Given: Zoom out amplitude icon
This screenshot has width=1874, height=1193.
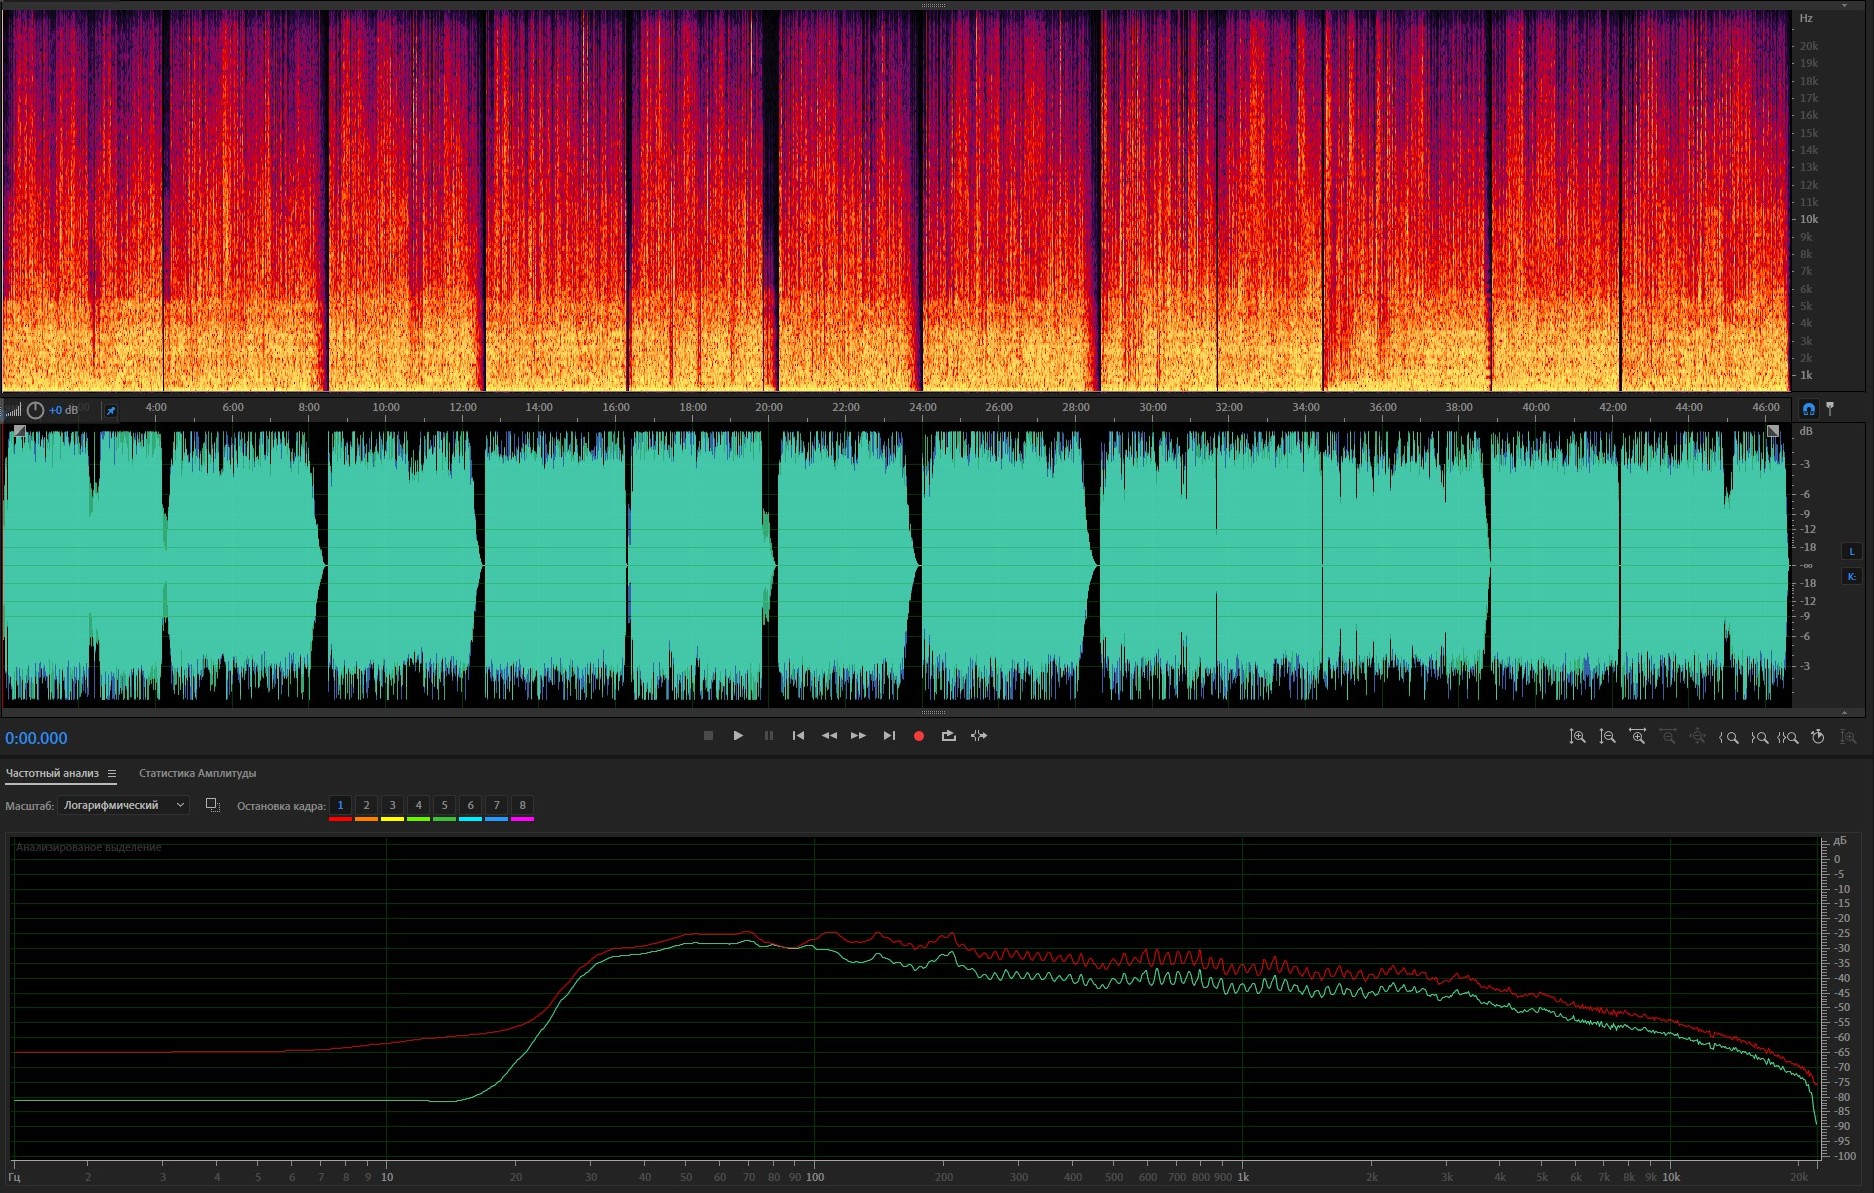Looking at the screenshot, I should [1607, 737].
